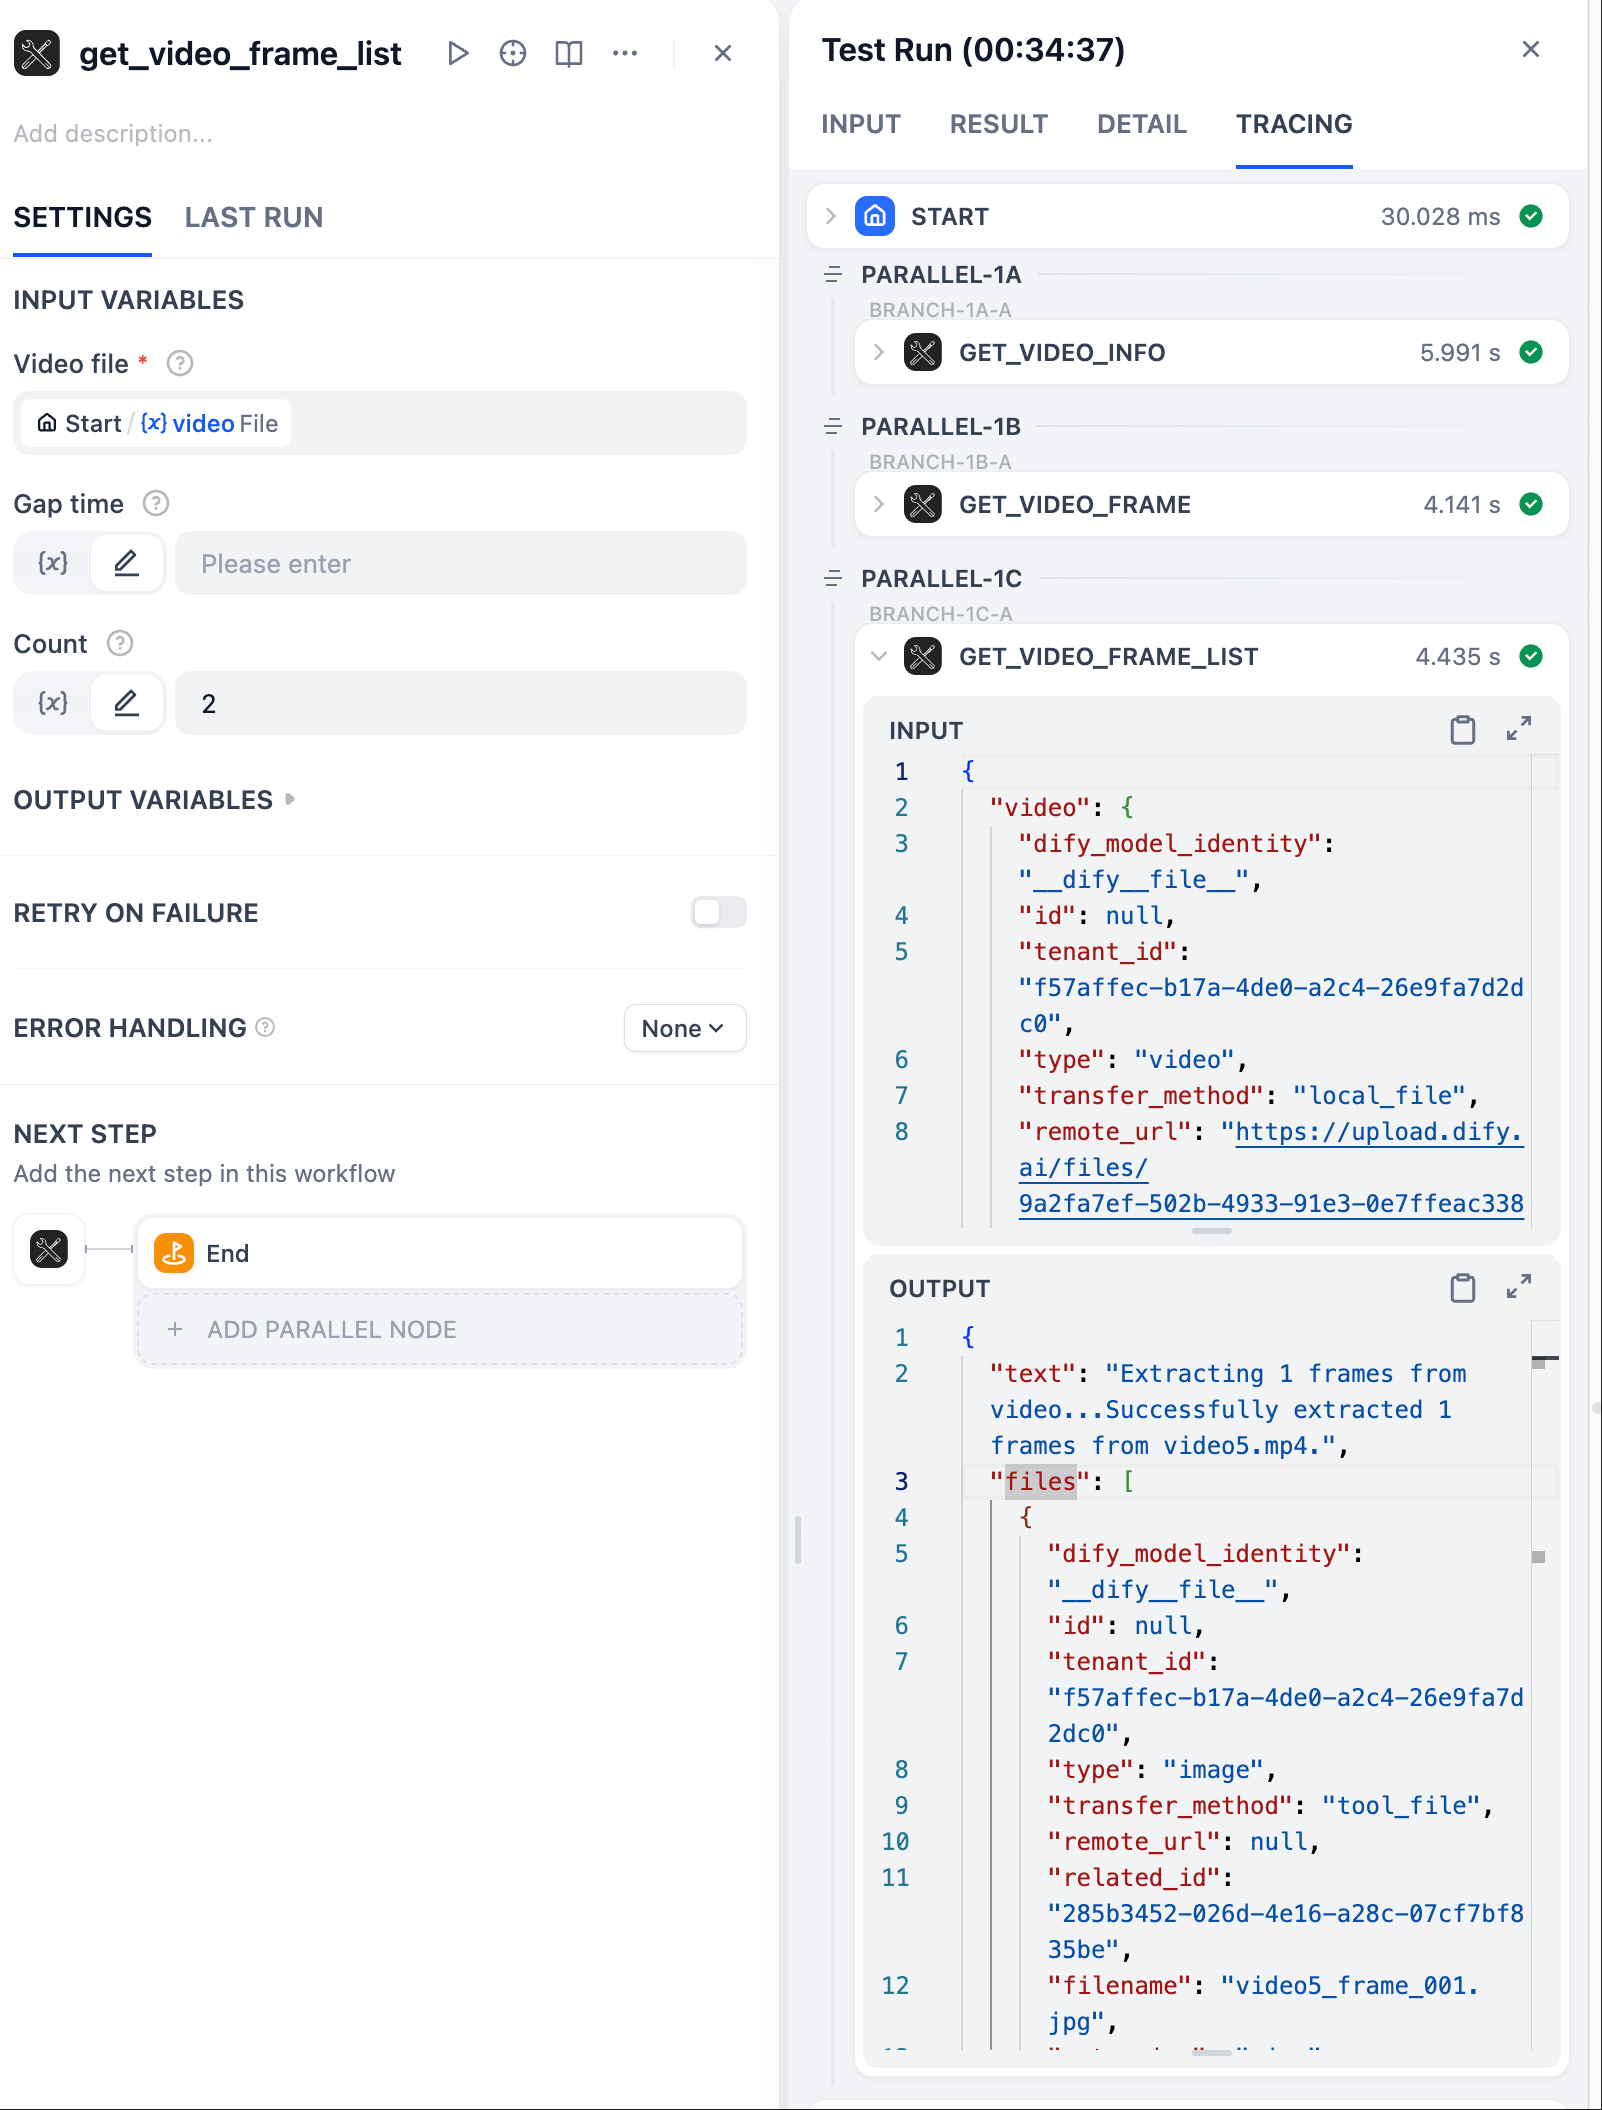Switch to the LAST RUN tab

pos(254,217)
